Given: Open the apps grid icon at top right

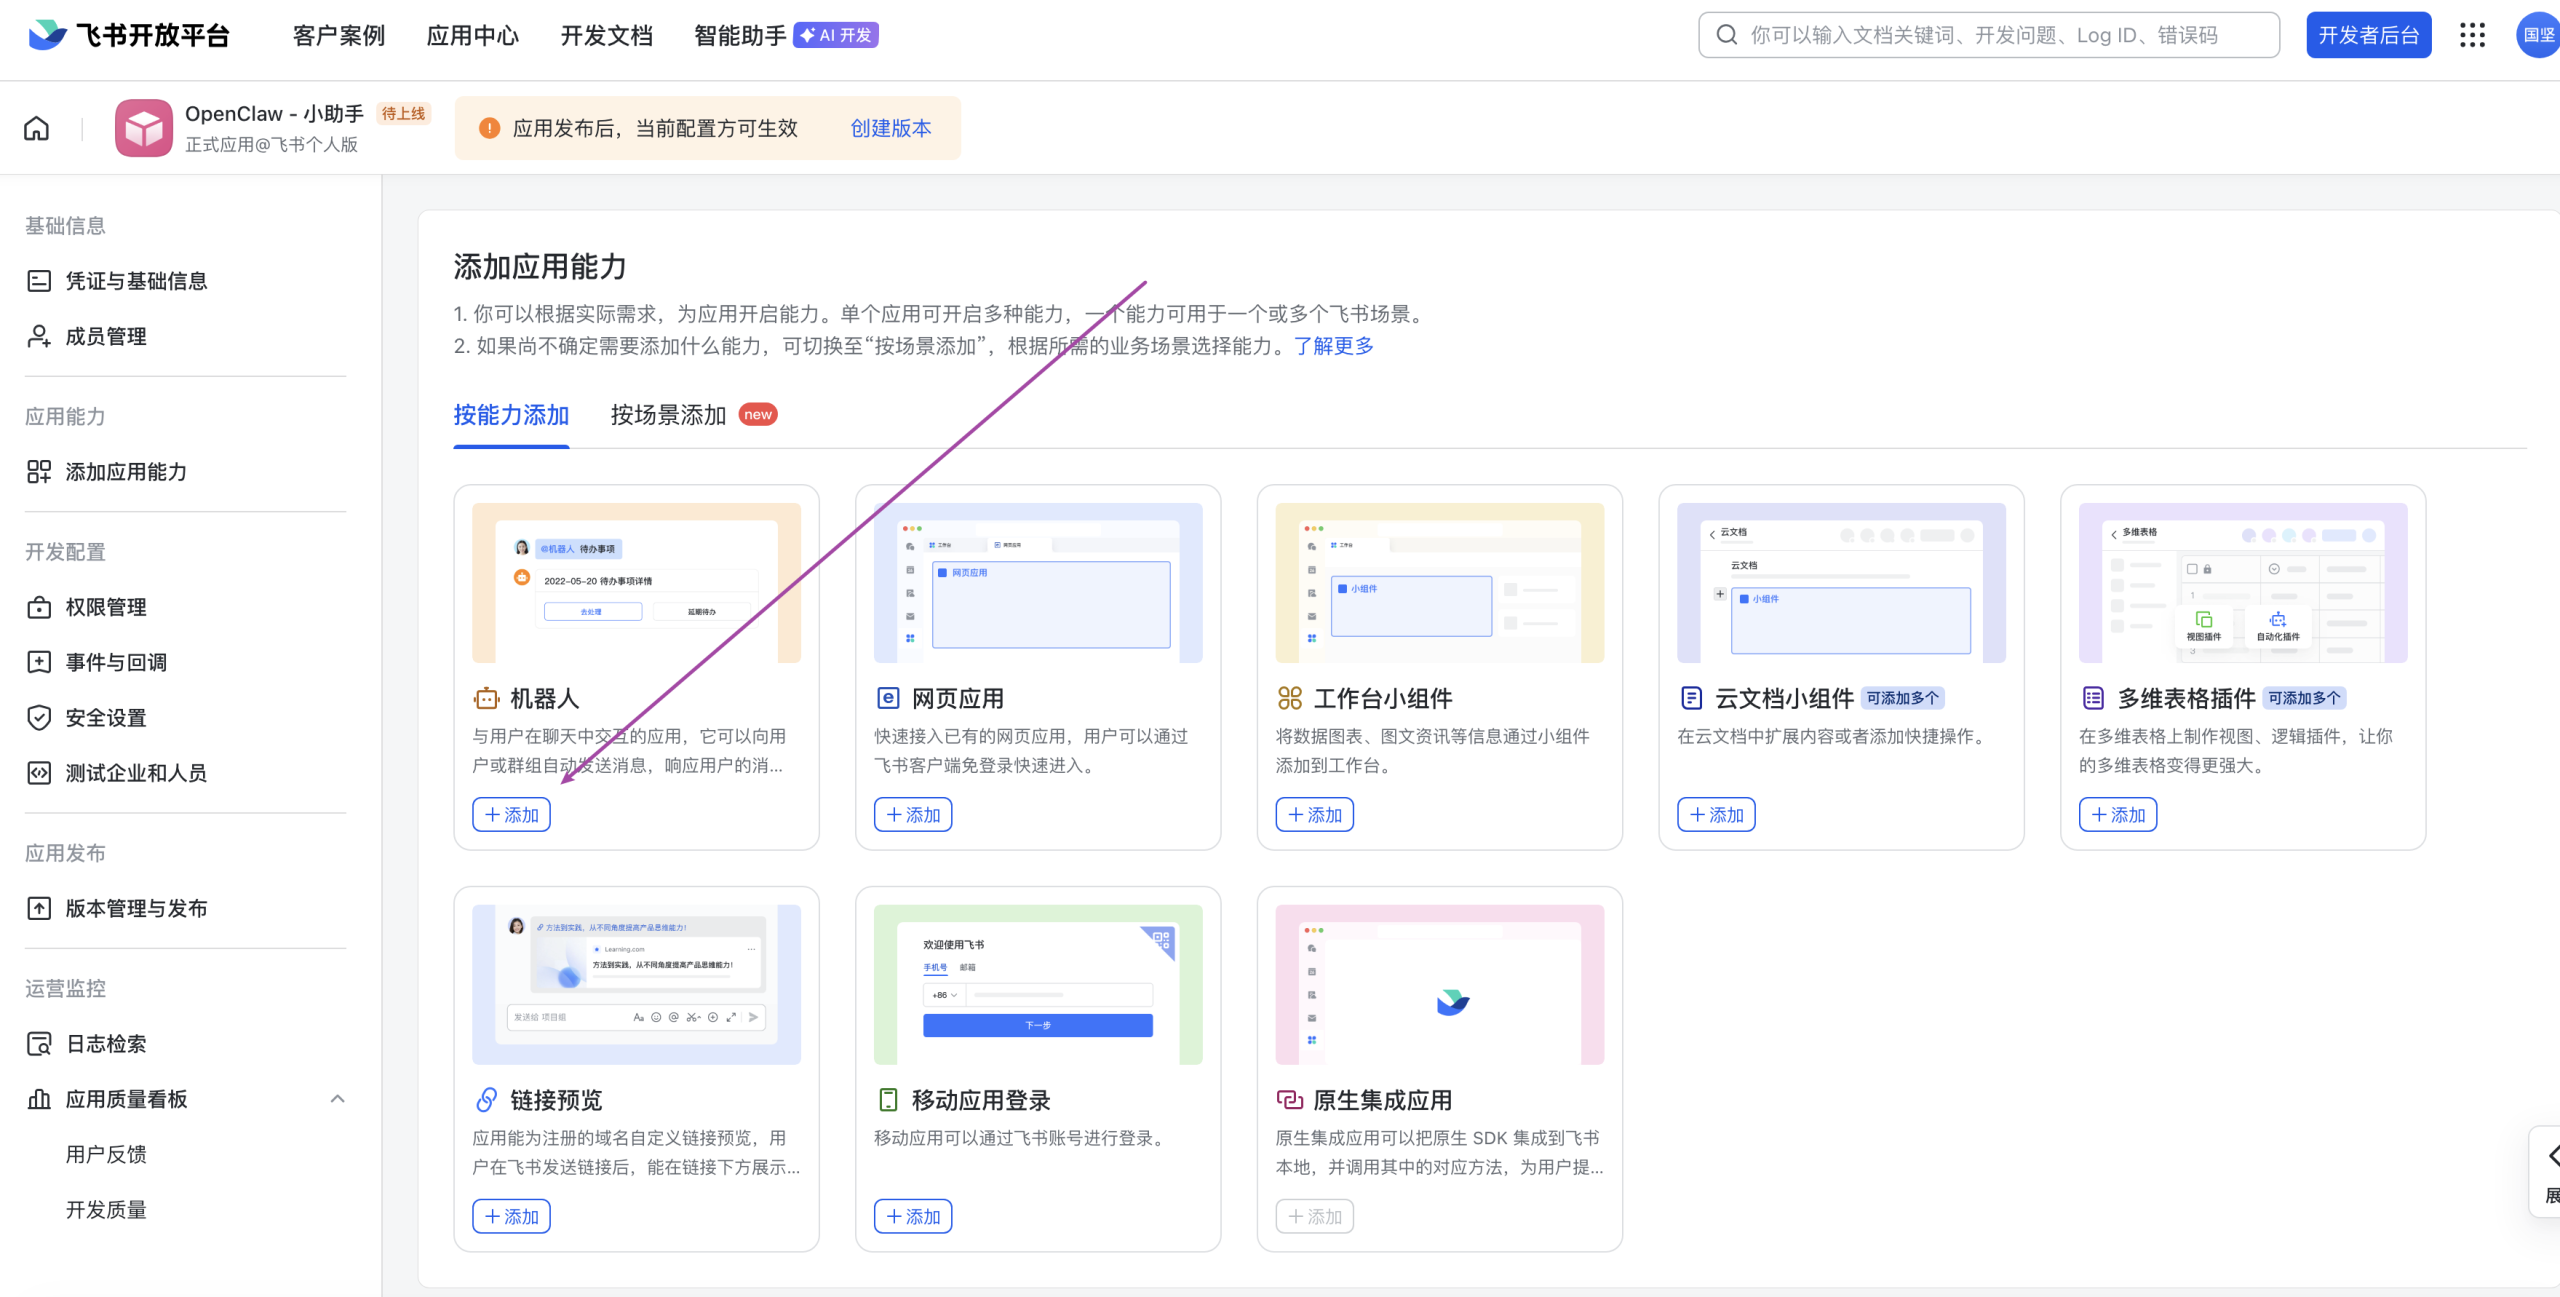Looking at the screenshot, I should coord(2473,34).
